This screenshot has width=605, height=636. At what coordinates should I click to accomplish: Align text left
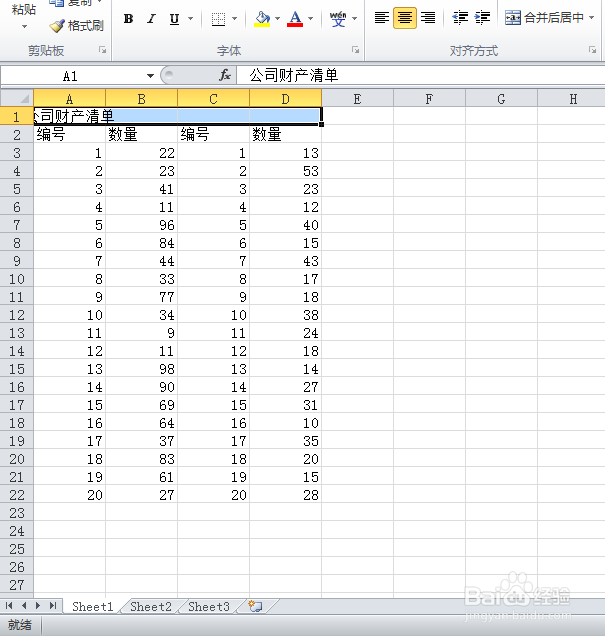tap(382, 18)
